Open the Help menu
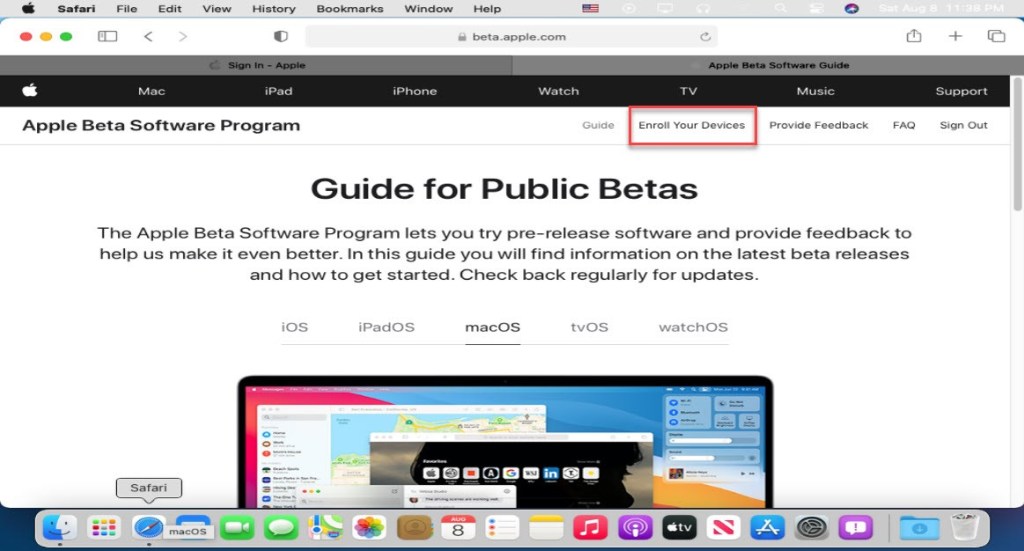Viewport: 1024px width, 551px height. coord(487,8)
